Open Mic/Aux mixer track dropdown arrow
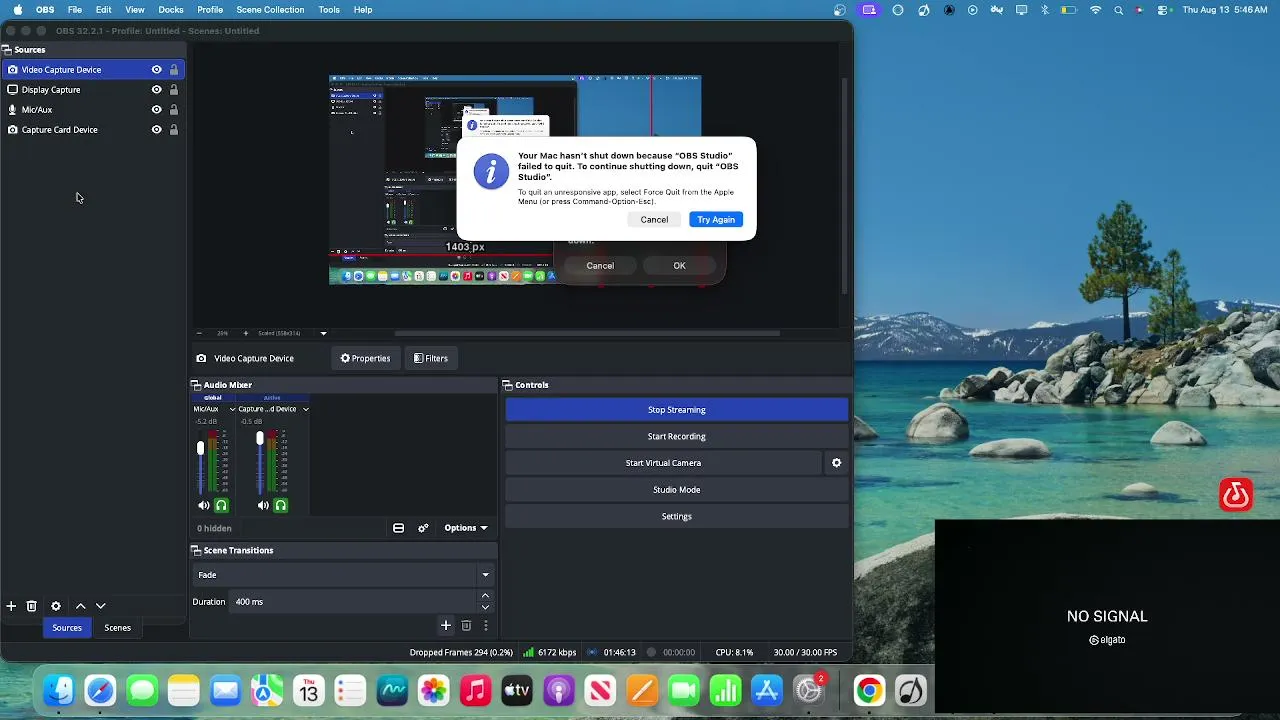This screenshot has height=720, width=1280. [233, 409]
